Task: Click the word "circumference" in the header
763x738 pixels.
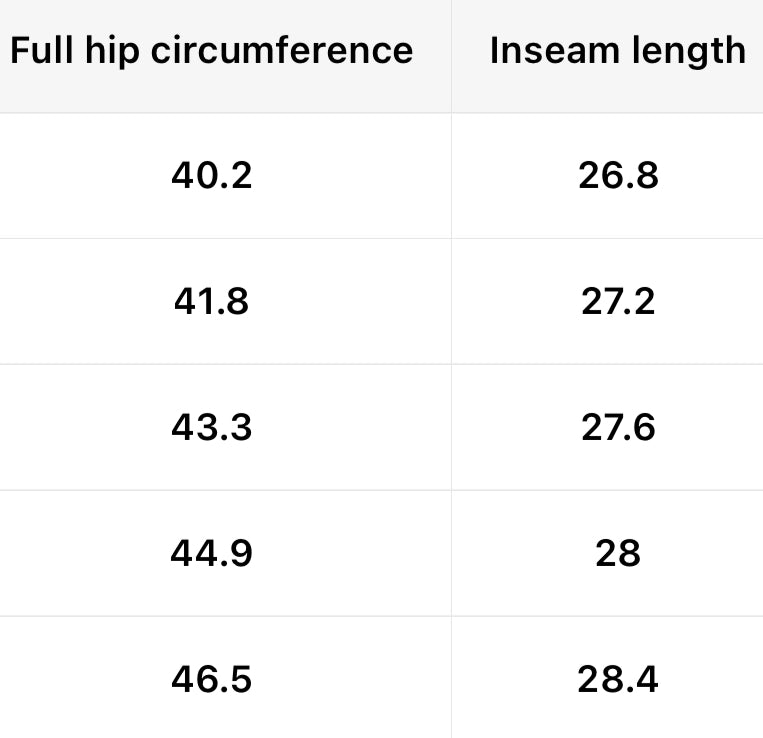Action: tap(281, 51)
